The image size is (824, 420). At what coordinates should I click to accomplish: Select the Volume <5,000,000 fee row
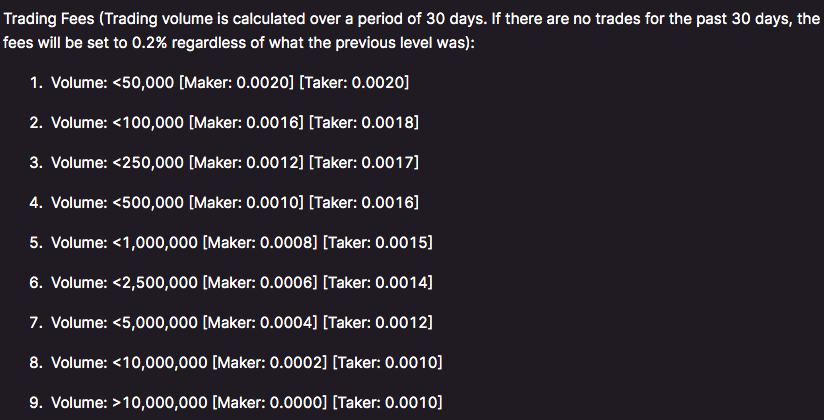(x=231, y=322)
